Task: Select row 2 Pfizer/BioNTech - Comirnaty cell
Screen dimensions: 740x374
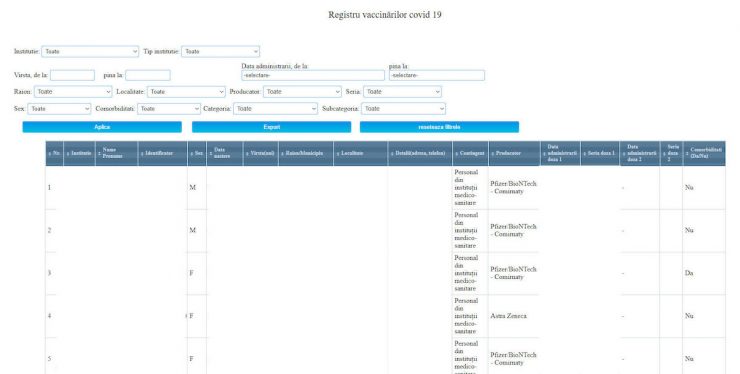Action: [513, 230]
